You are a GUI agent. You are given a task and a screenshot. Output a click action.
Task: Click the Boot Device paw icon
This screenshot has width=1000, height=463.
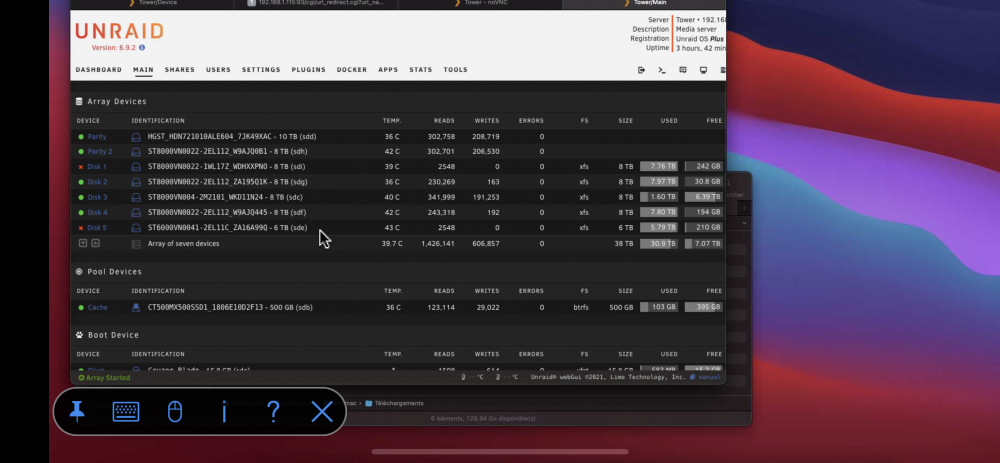click(79, 335)
